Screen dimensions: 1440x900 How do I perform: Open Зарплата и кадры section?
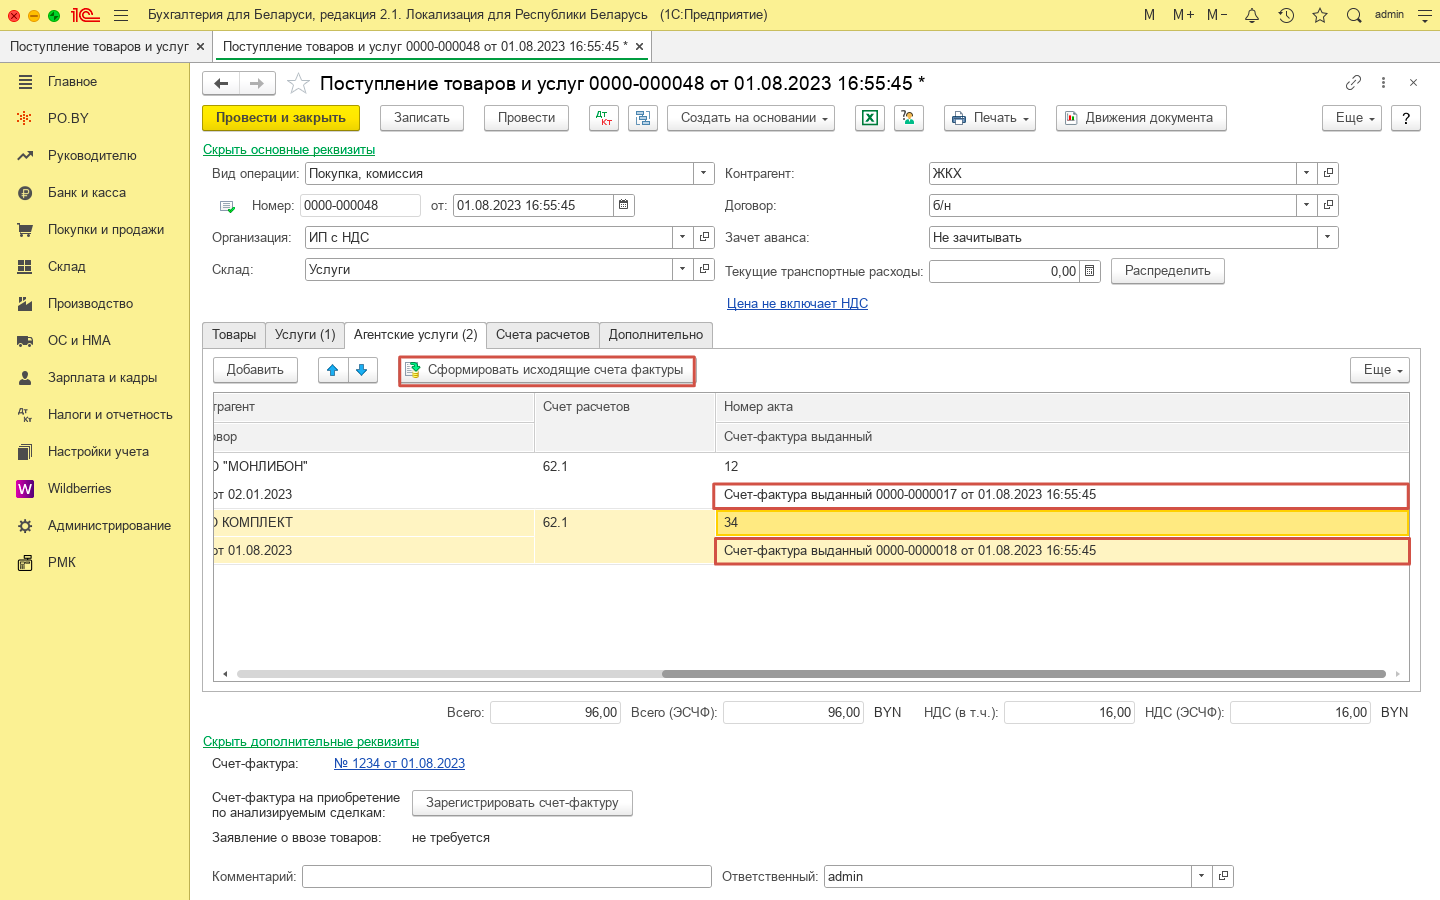[x=102, y=378]
